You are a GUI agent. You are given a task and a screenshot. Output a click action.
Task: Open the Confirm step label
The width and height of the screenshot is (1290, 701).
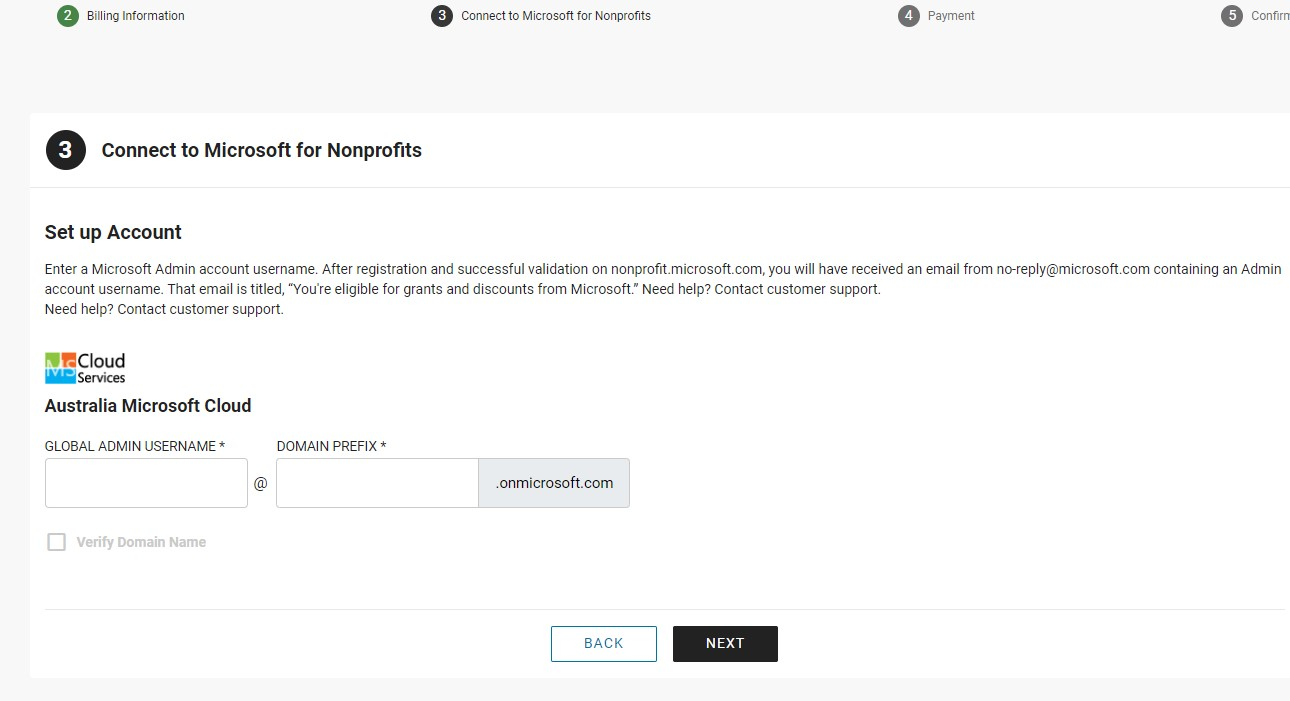1270,16
